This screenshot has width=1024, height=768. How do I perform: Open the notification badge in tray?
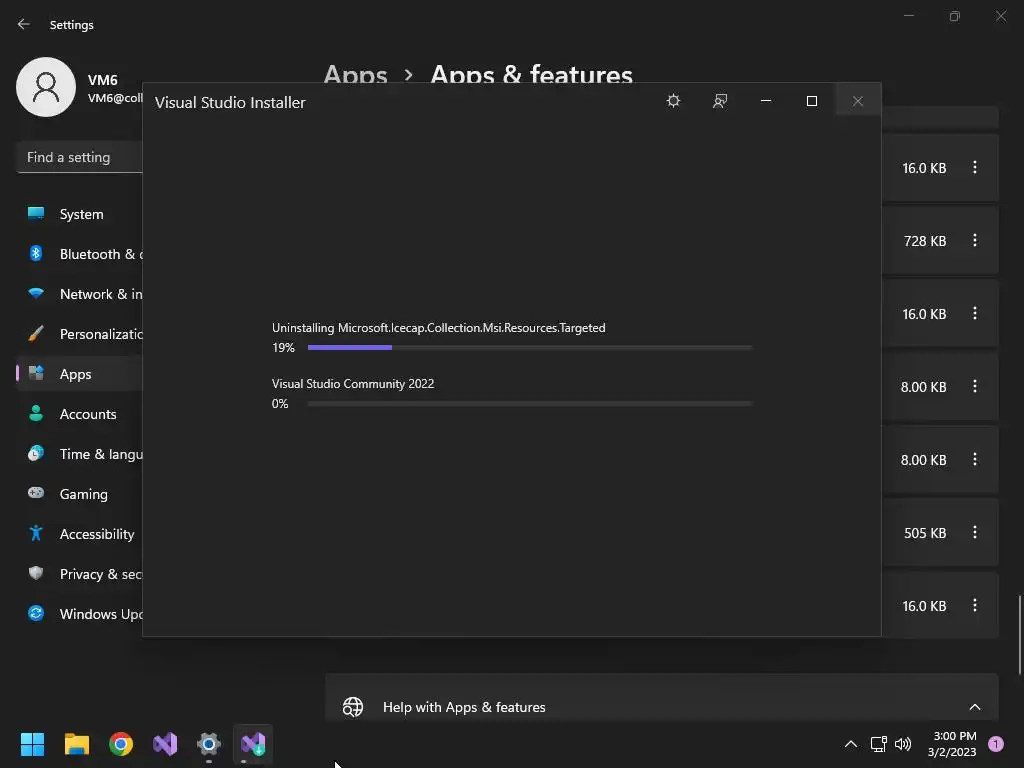[x=996, y=744]
